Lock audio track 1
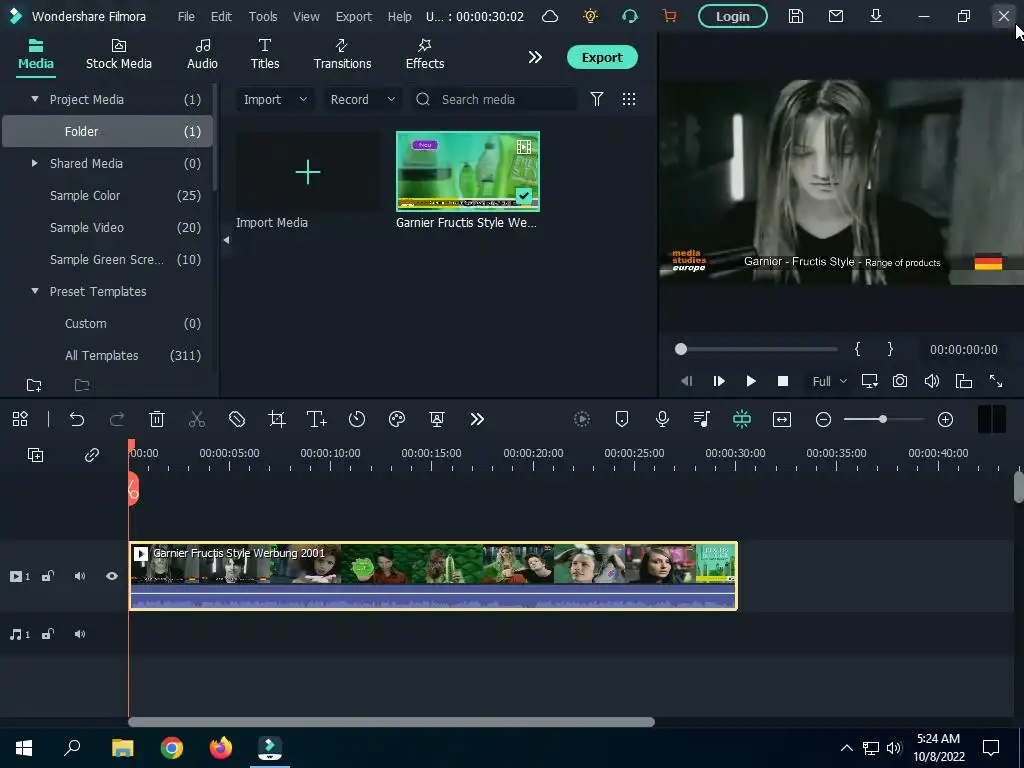 48,634
